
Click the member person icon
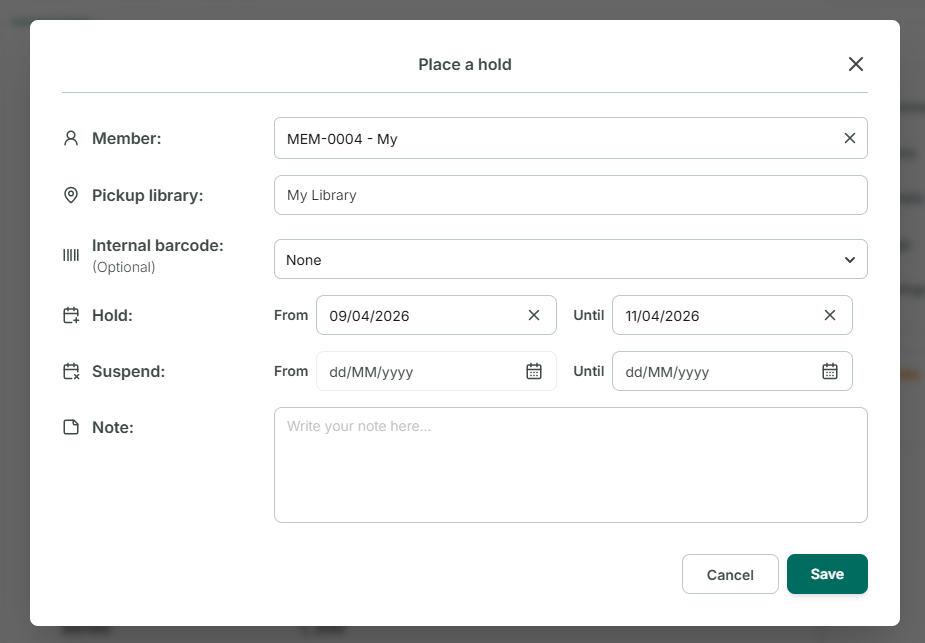pyautogui.click(x=71, y=138)
